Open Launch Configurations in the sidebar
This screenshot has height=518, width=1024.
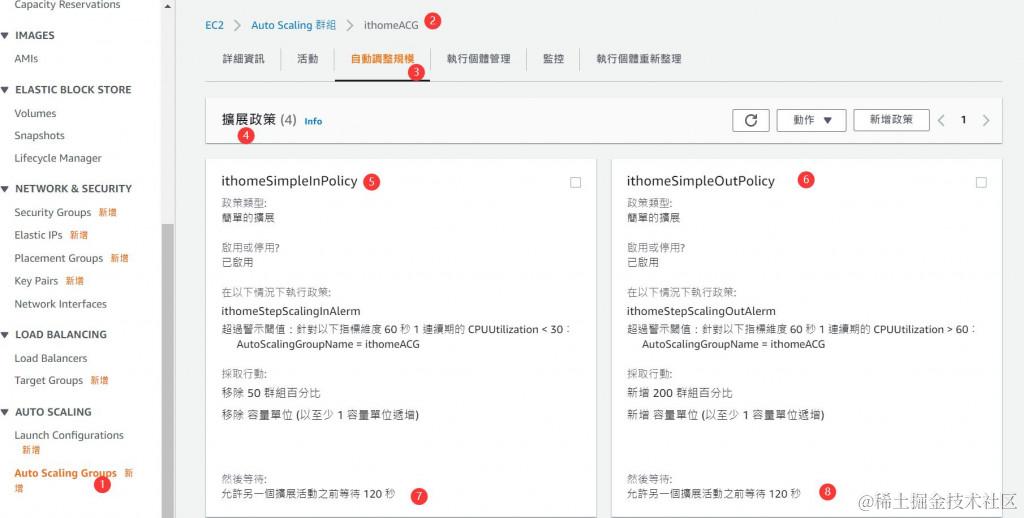click(x=69, y=435)
